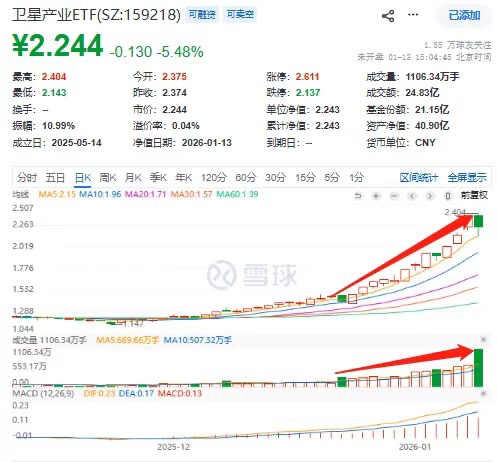Move chart right with the right chevron
Screen dimensions: 497x462
(x=430, y=196)
